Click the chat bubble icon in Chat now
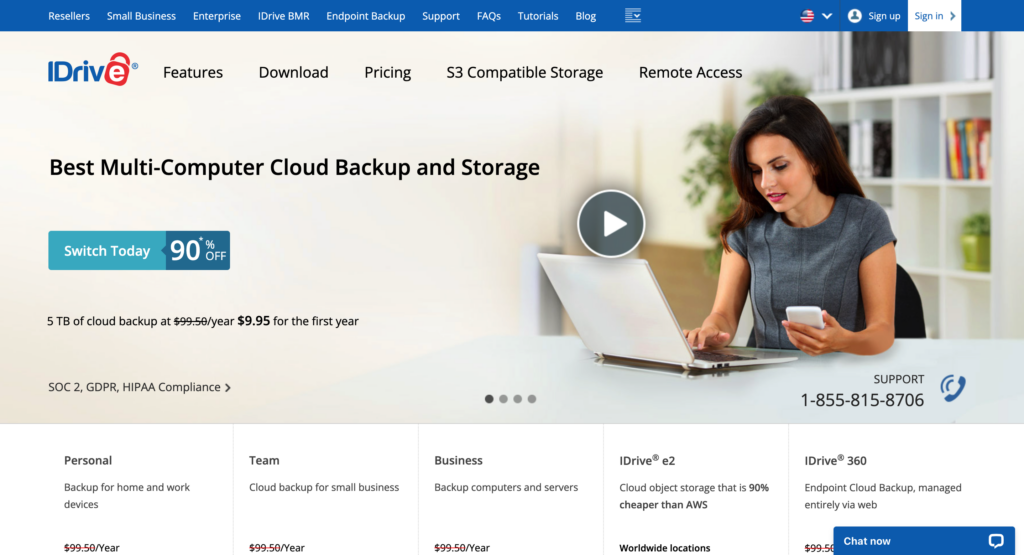 pyautogui.click(x=996, y=541)
